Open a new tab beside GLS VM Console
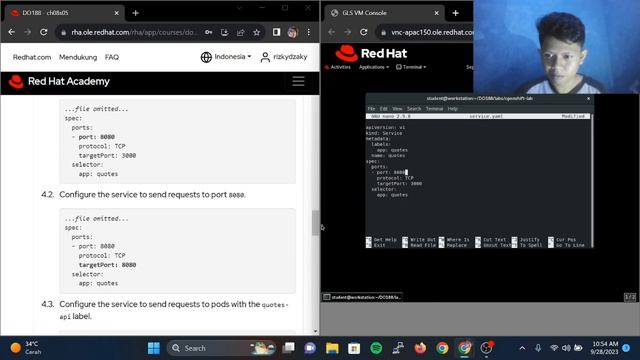This screenshot has width=640, height=360. click(x=456, y=13)
